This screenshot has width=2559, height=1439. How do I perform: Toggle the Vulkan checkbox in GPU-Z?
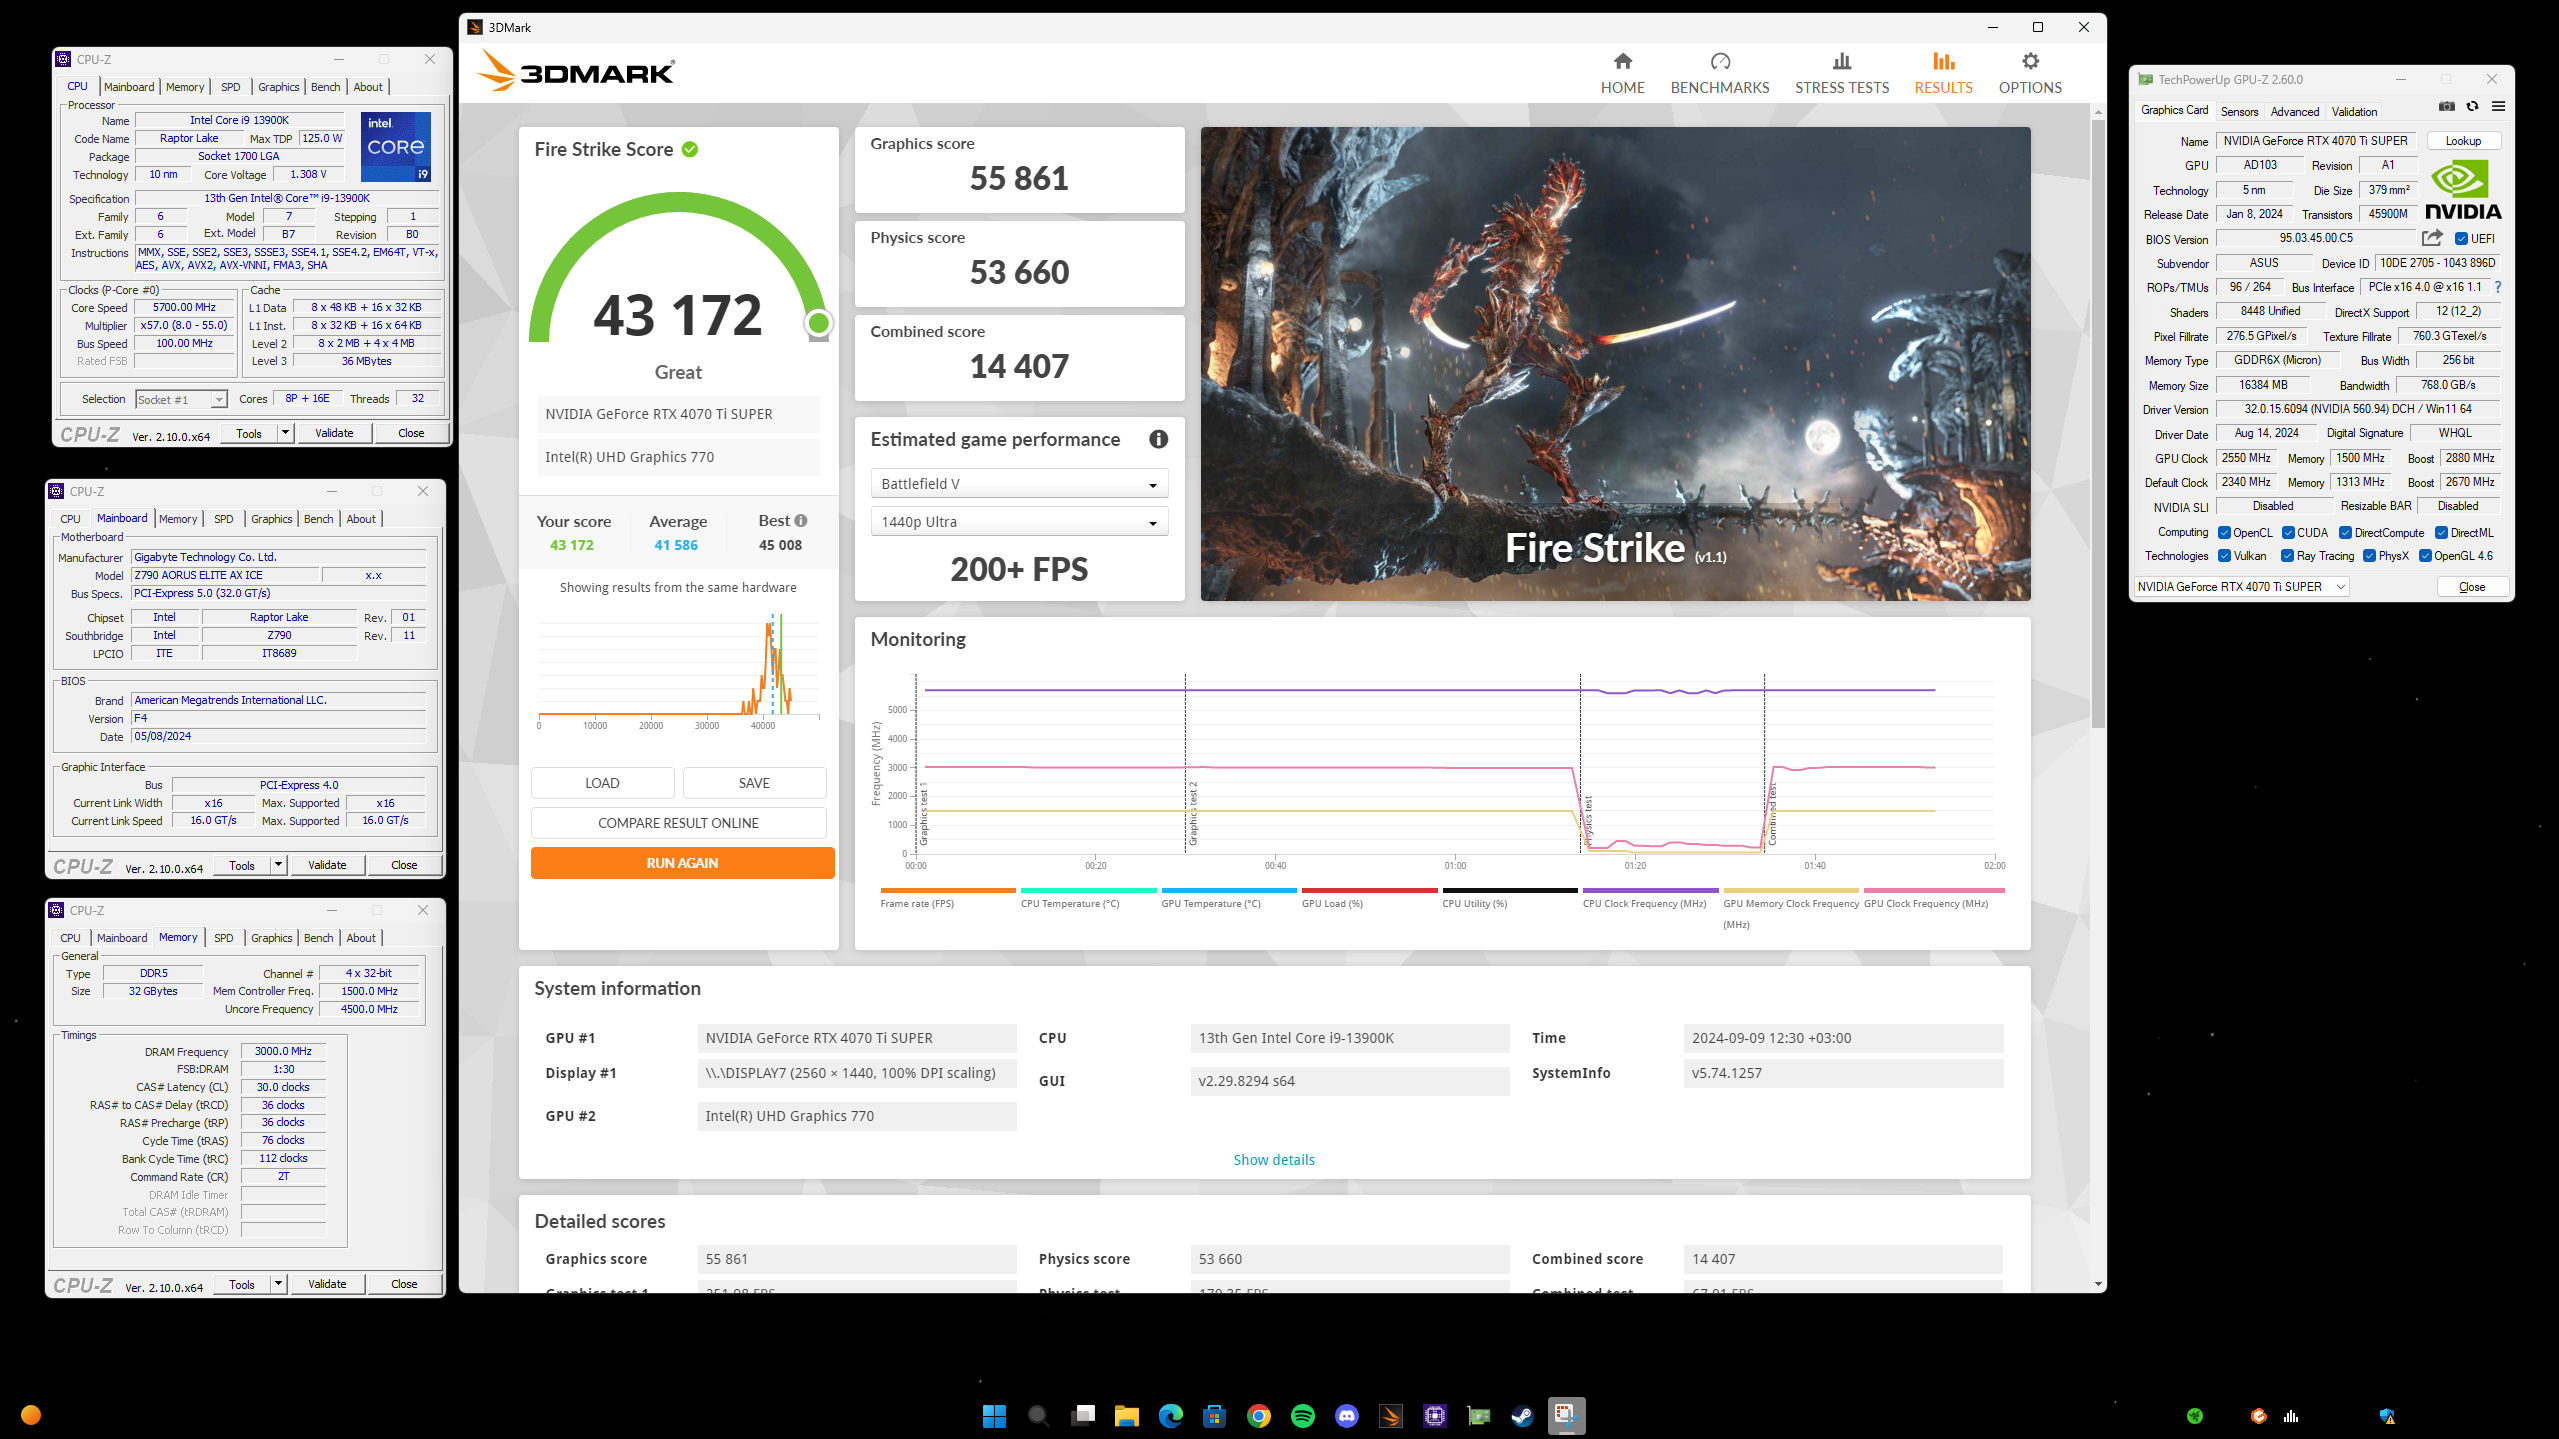[2224, 555]
